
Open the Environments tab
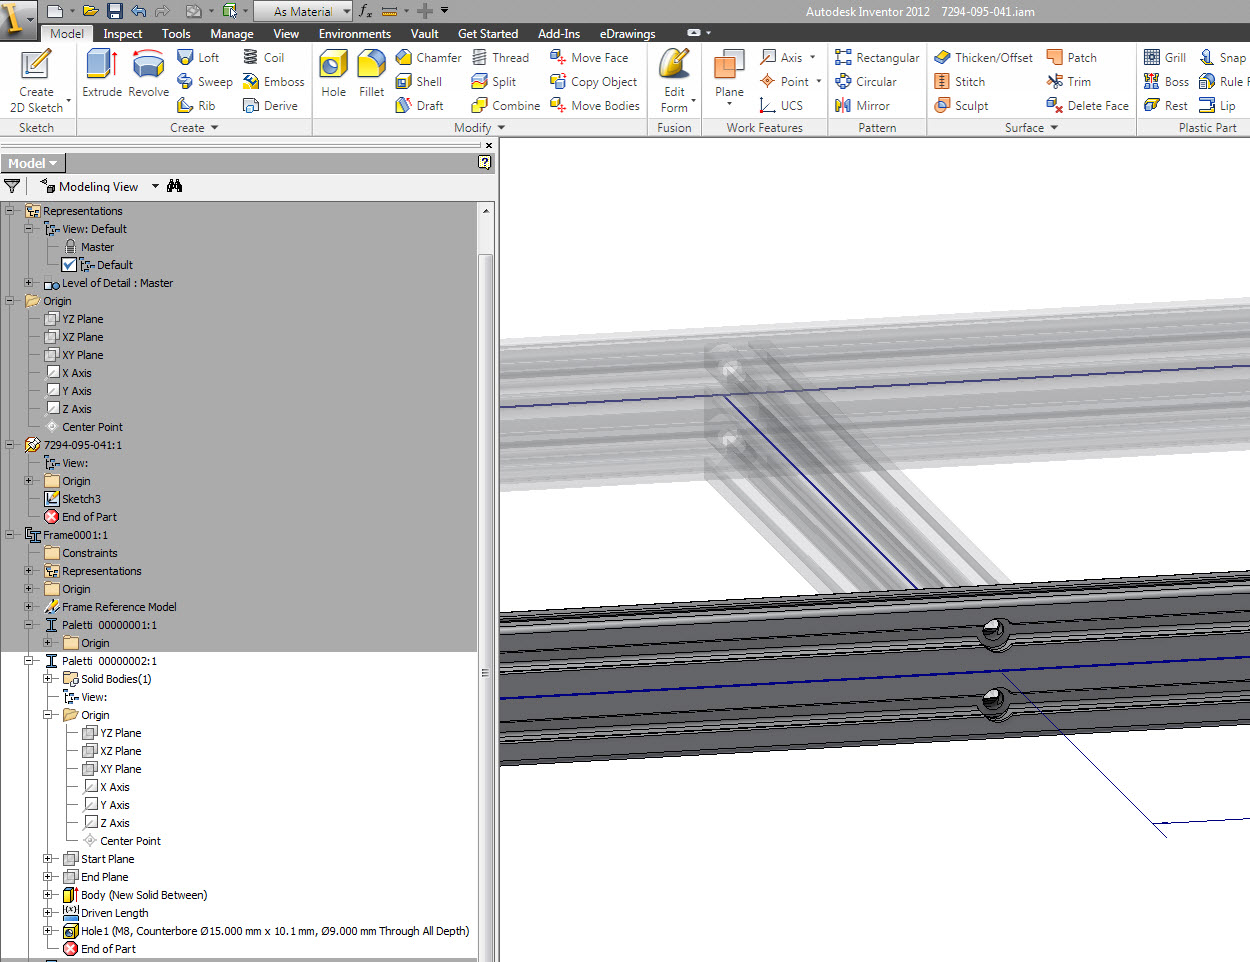355,33
